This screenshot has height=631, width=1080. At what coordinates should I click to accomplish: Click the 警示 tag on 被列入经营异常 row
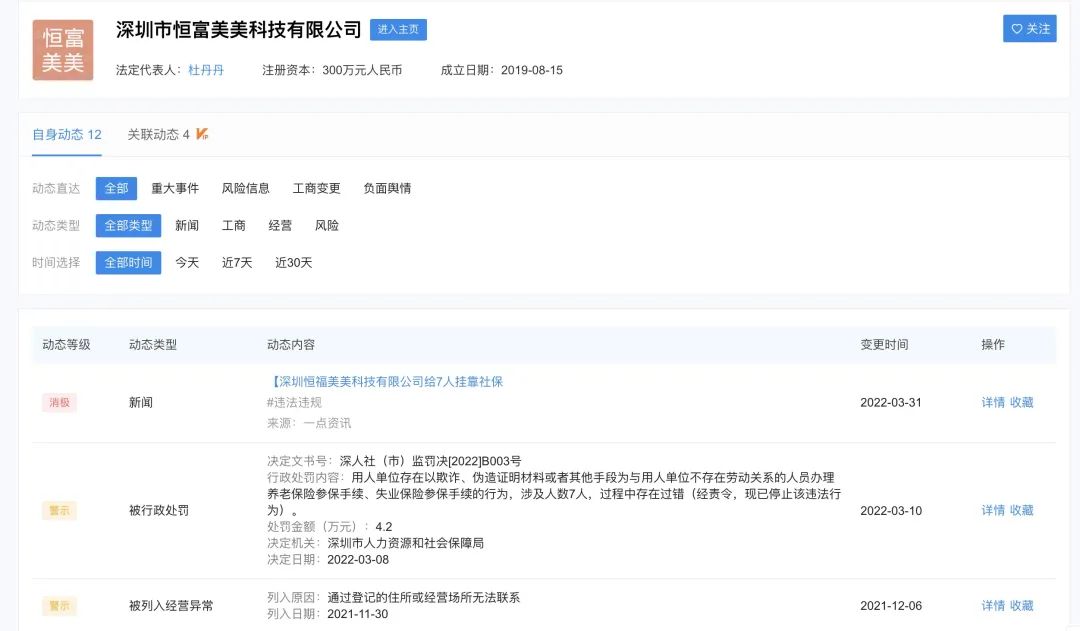point(59,606)
